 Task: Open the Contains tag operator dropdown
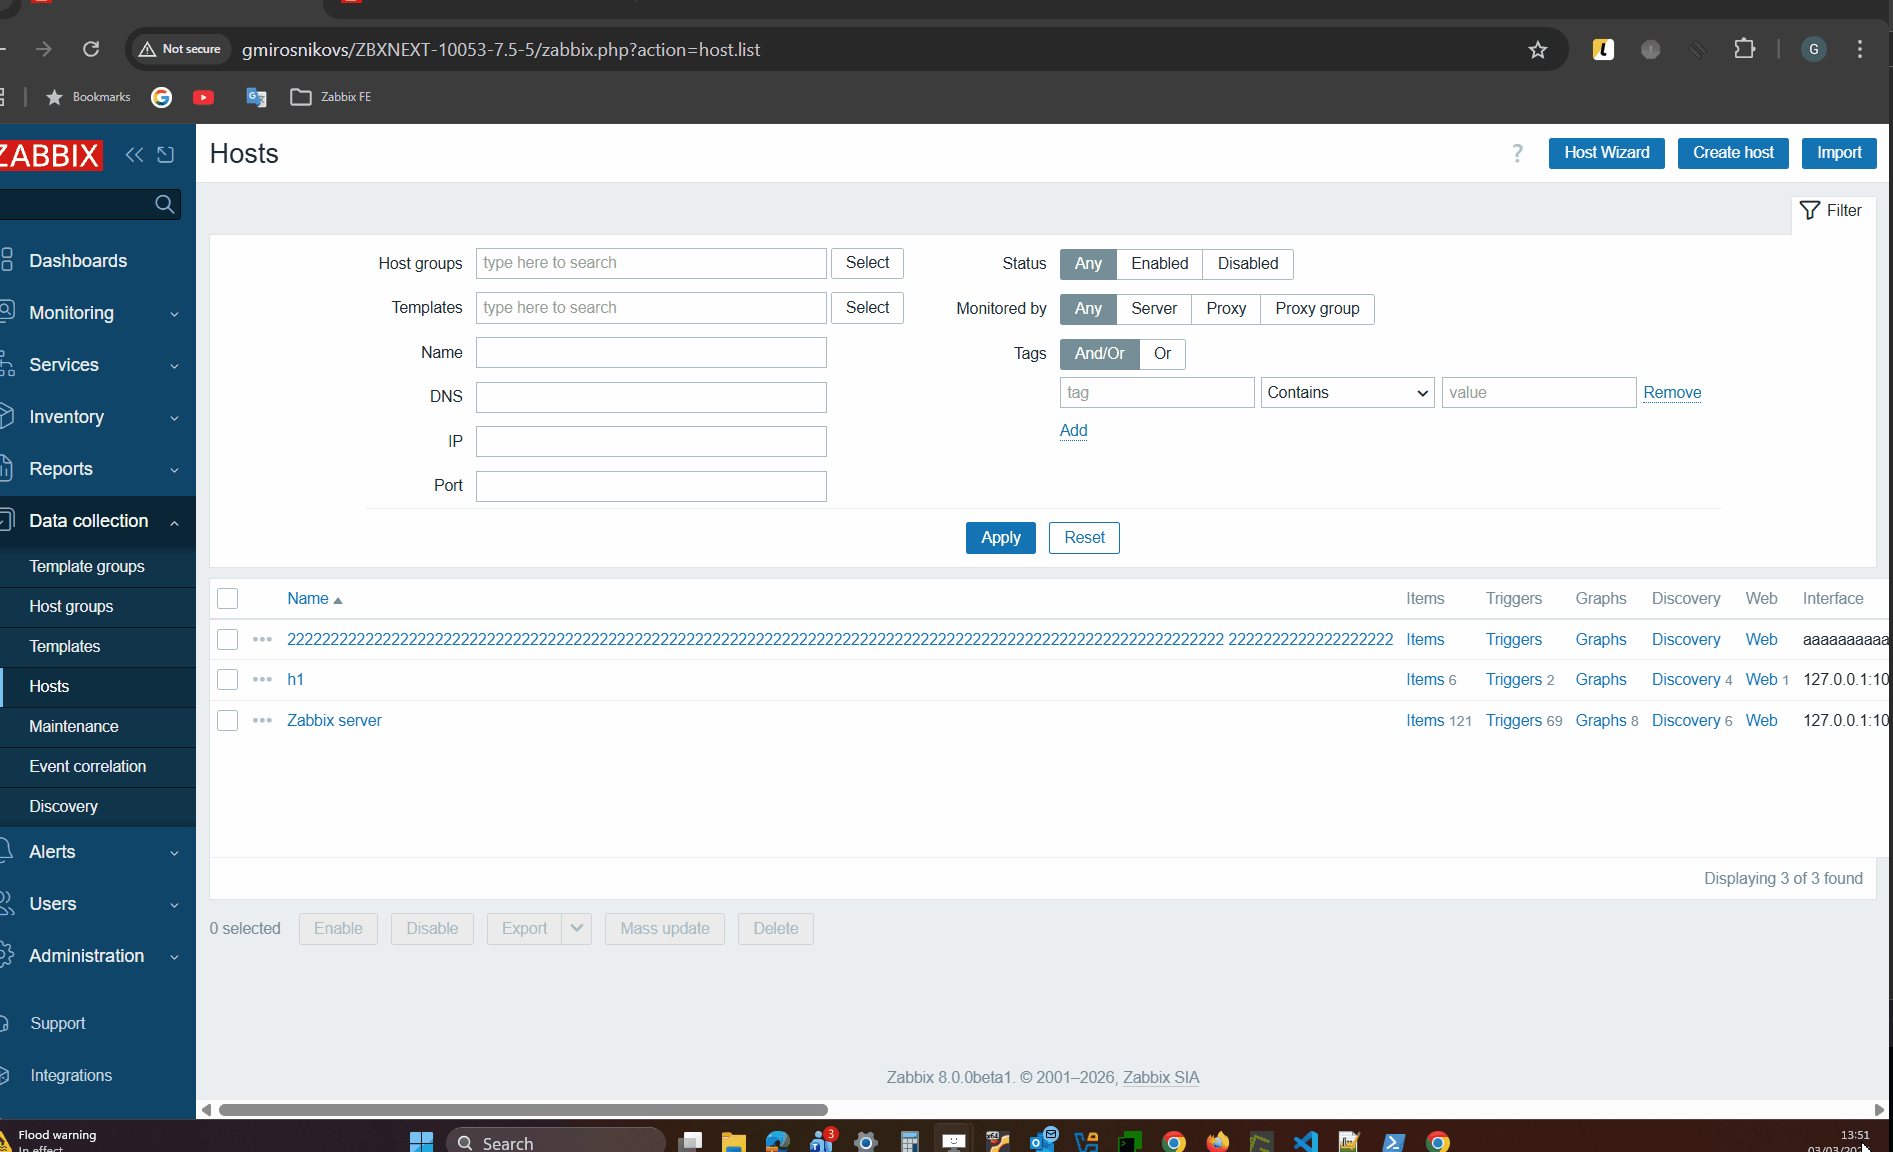pos(1347,393)
